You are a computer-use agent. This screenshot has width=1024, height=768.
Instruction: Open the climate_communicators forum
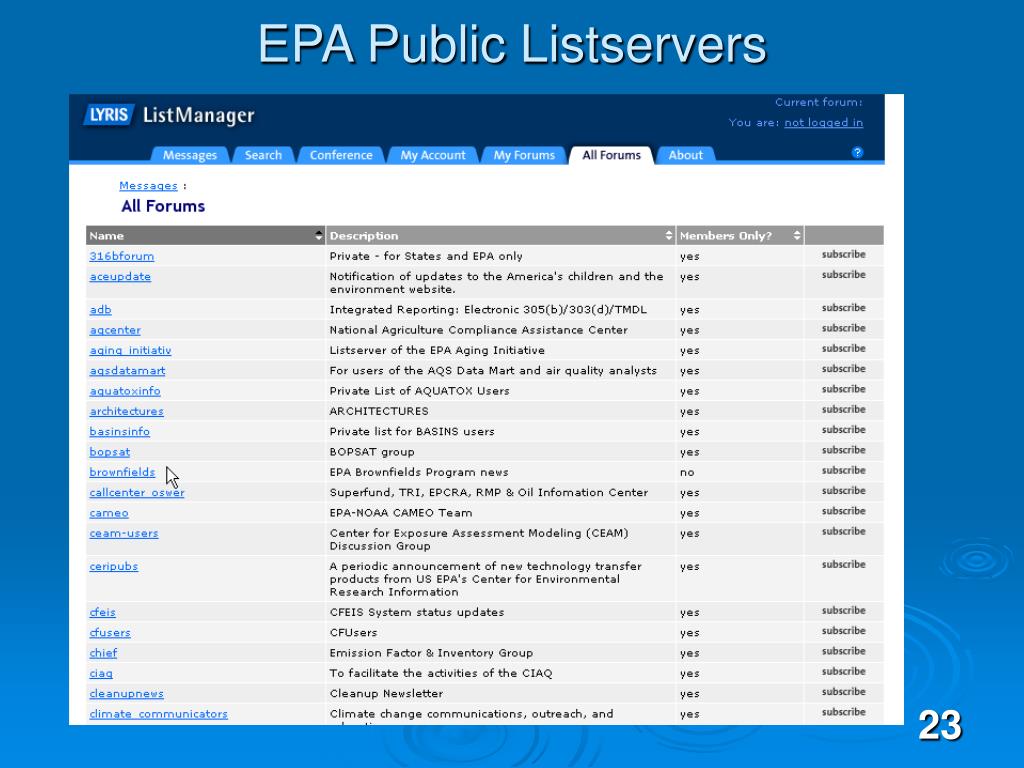(x=159, y=714)
